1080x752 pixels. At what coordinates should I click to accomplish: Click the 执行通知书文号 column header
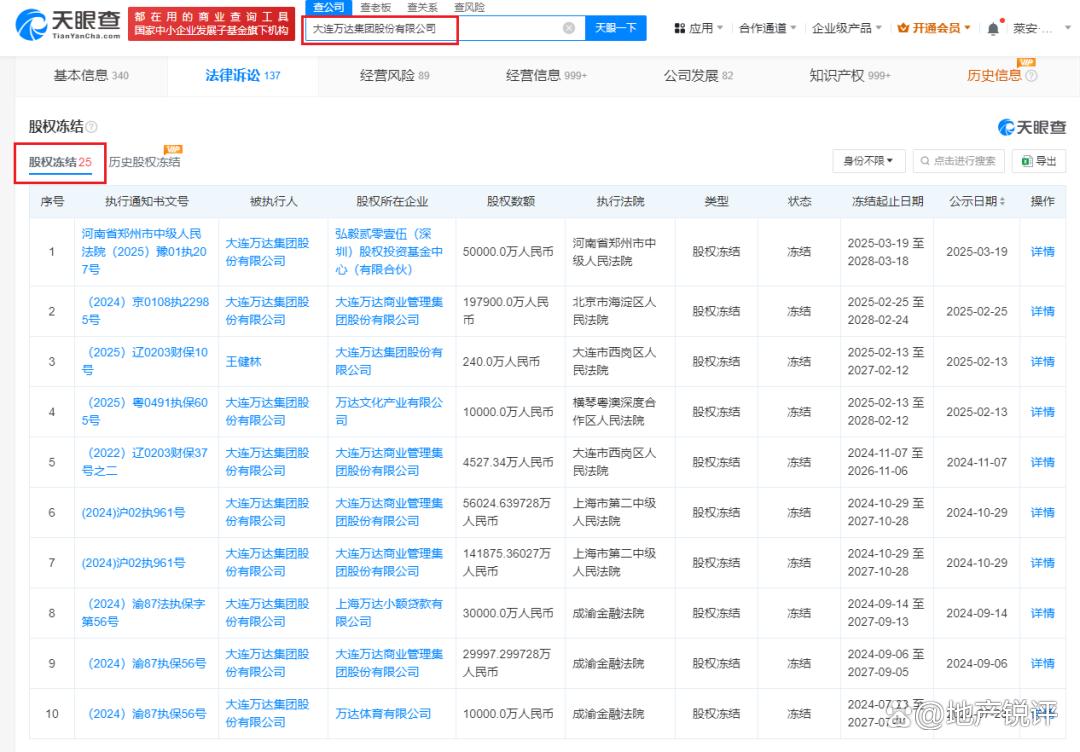point(146,201)
